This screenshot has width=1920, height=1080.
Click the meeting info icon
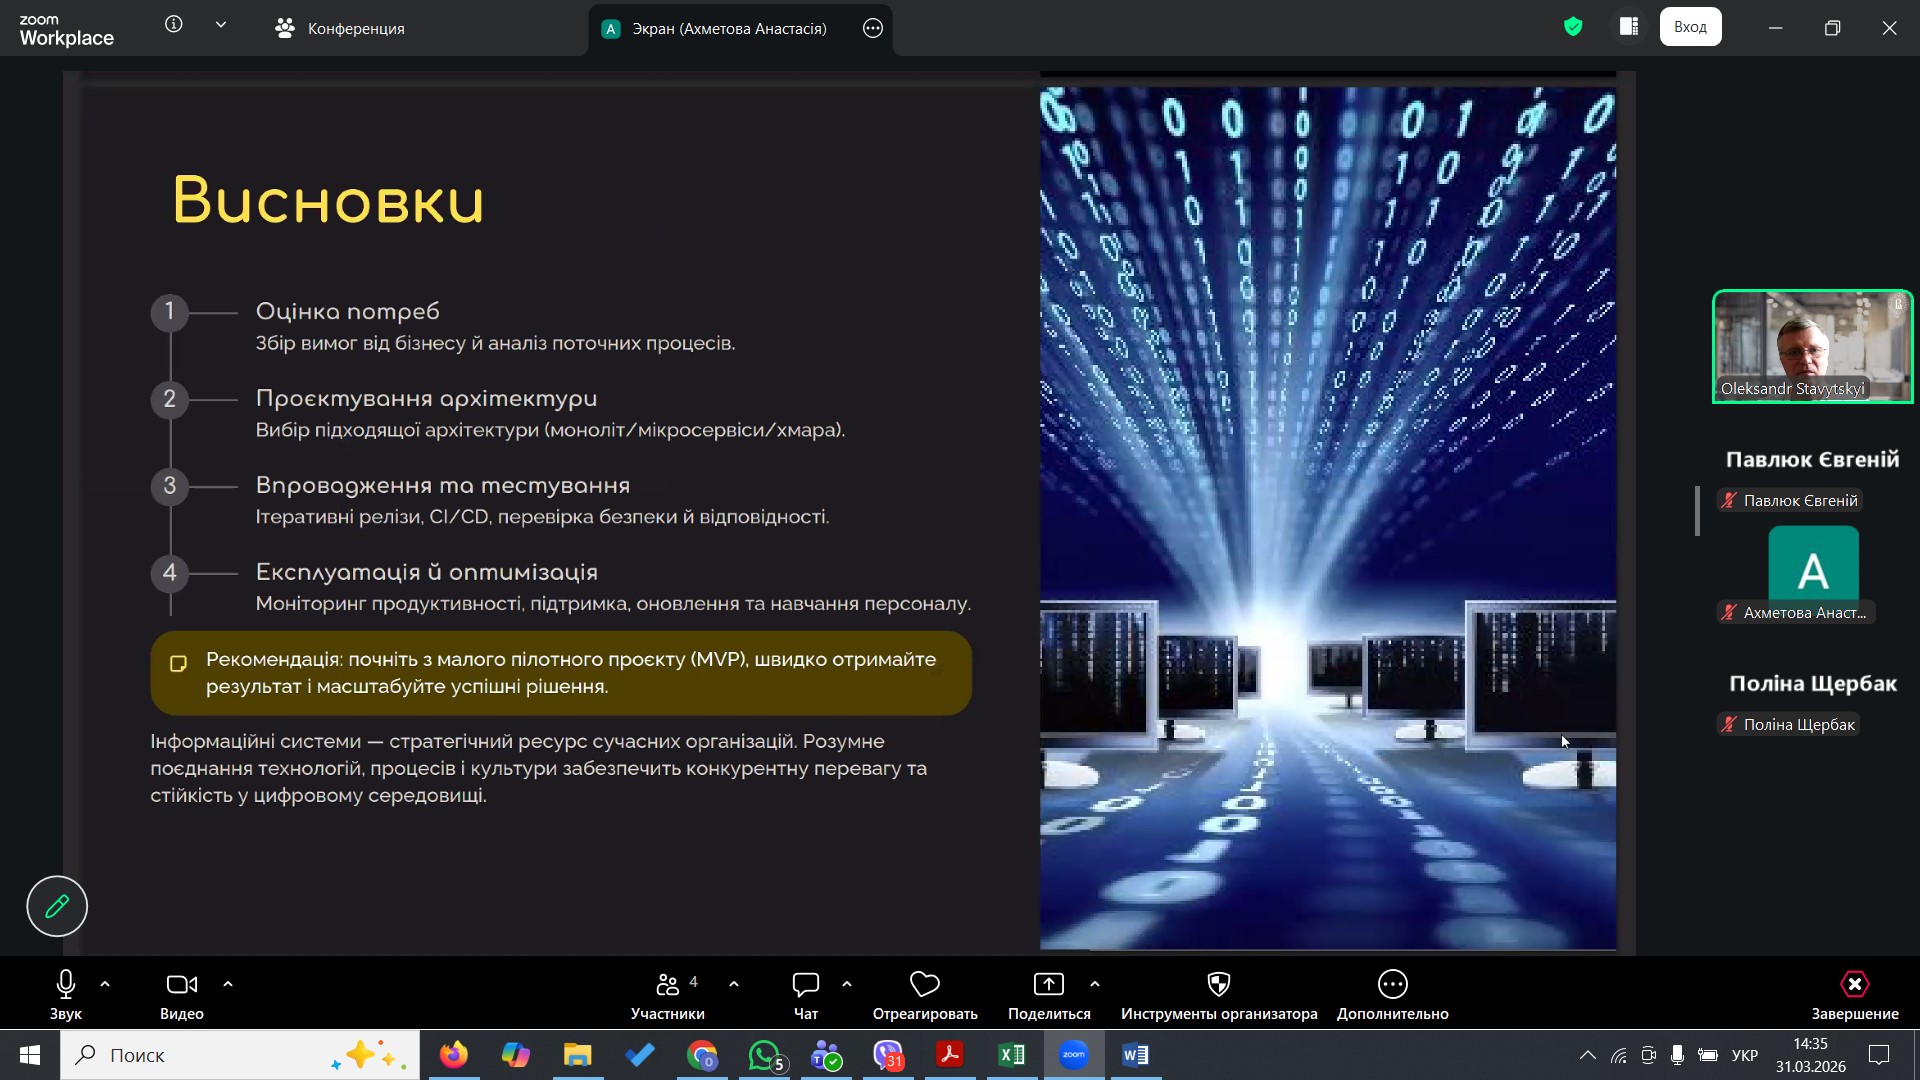174,25
